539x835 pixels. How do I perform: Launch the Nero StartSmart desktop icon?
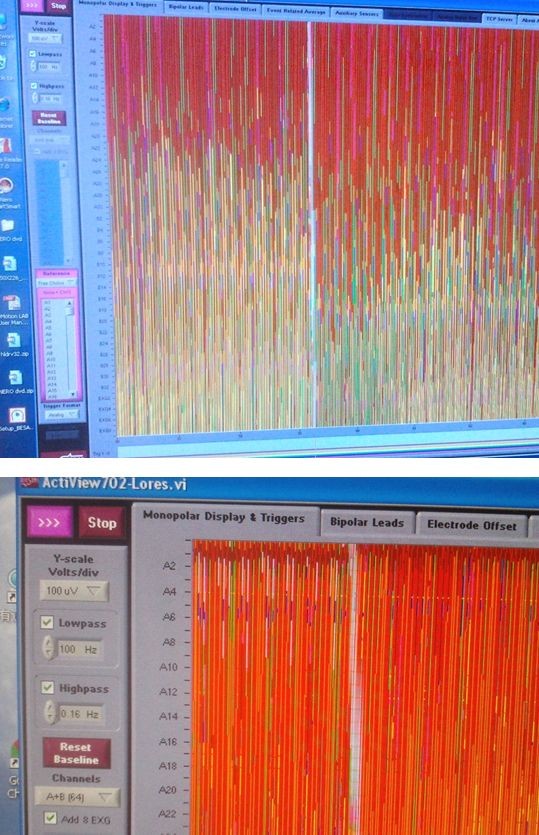click(6, 186)
